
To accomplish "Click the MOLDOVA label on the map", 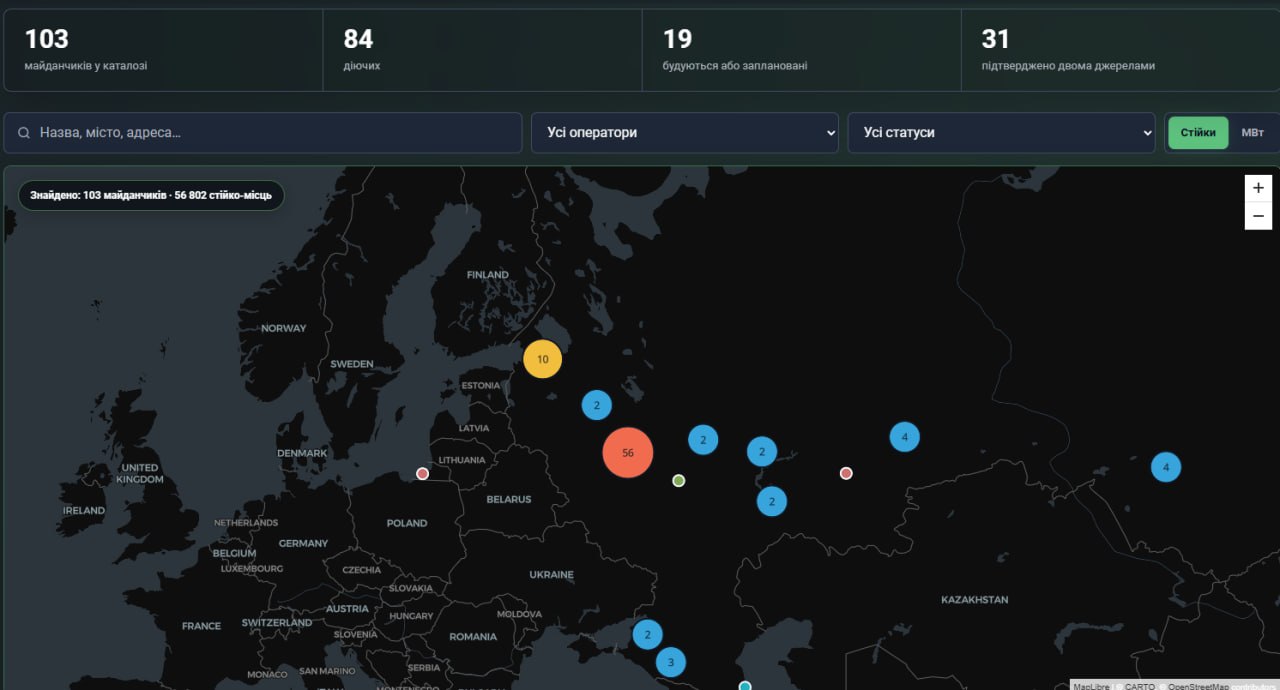I will (x=519, y=614).
